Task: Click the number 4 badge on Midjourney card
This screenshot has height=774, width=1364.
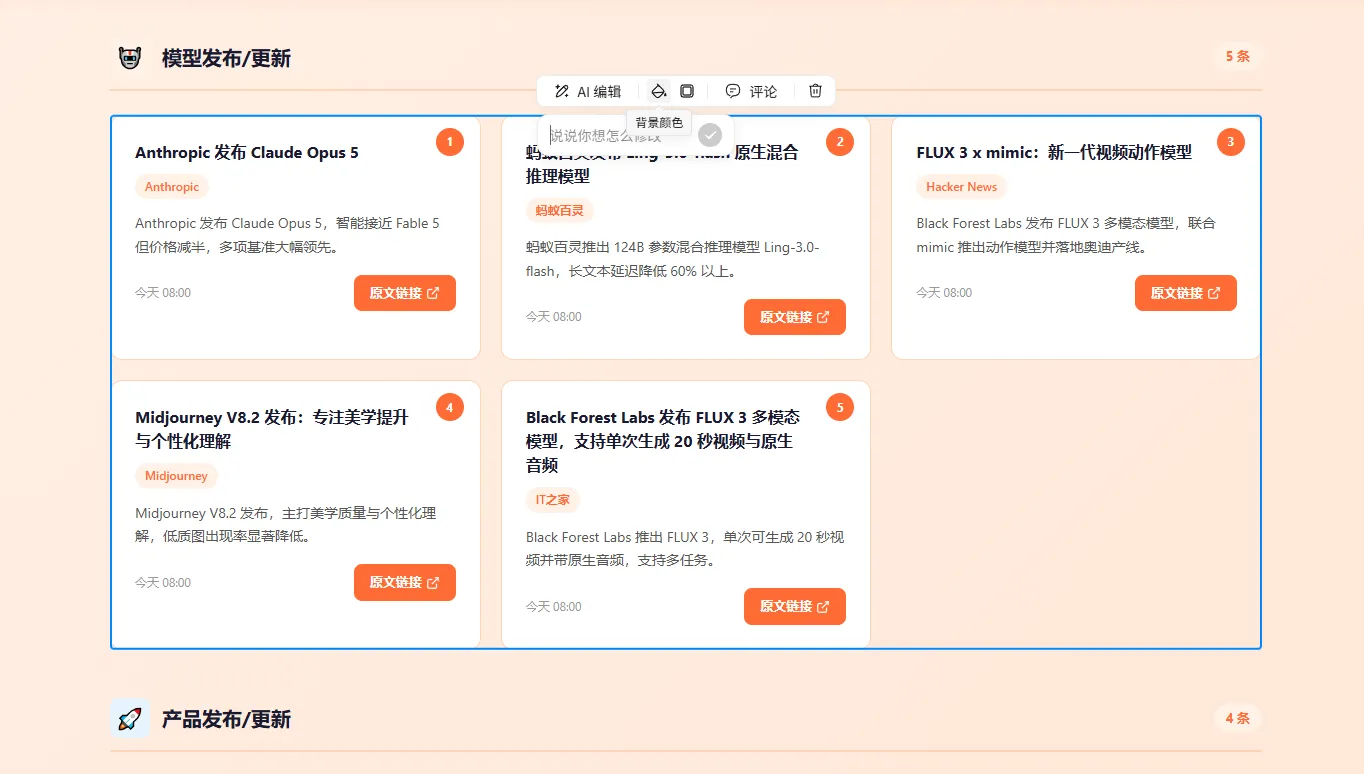Action: coord(450,407)
